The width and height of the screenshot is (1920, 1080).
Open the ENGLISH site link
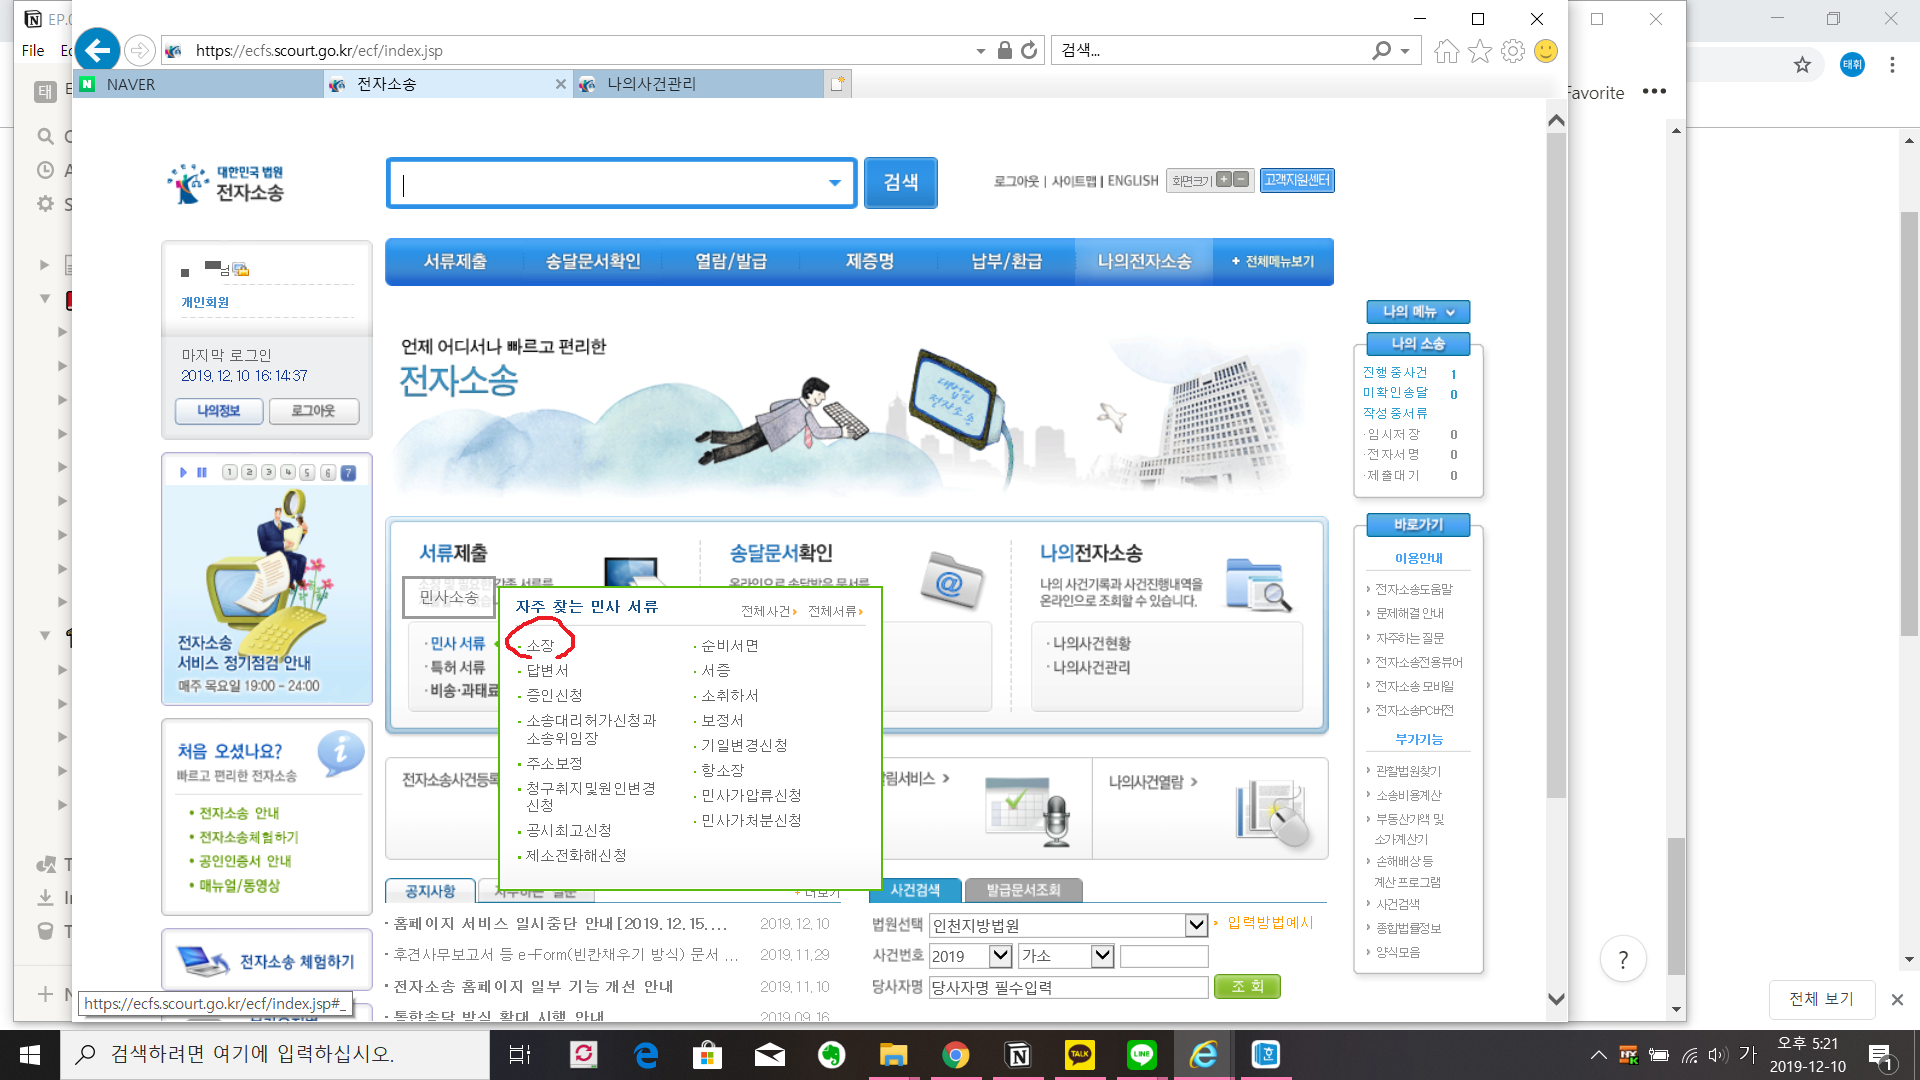pyautogui.click(x=1133, y=181)
